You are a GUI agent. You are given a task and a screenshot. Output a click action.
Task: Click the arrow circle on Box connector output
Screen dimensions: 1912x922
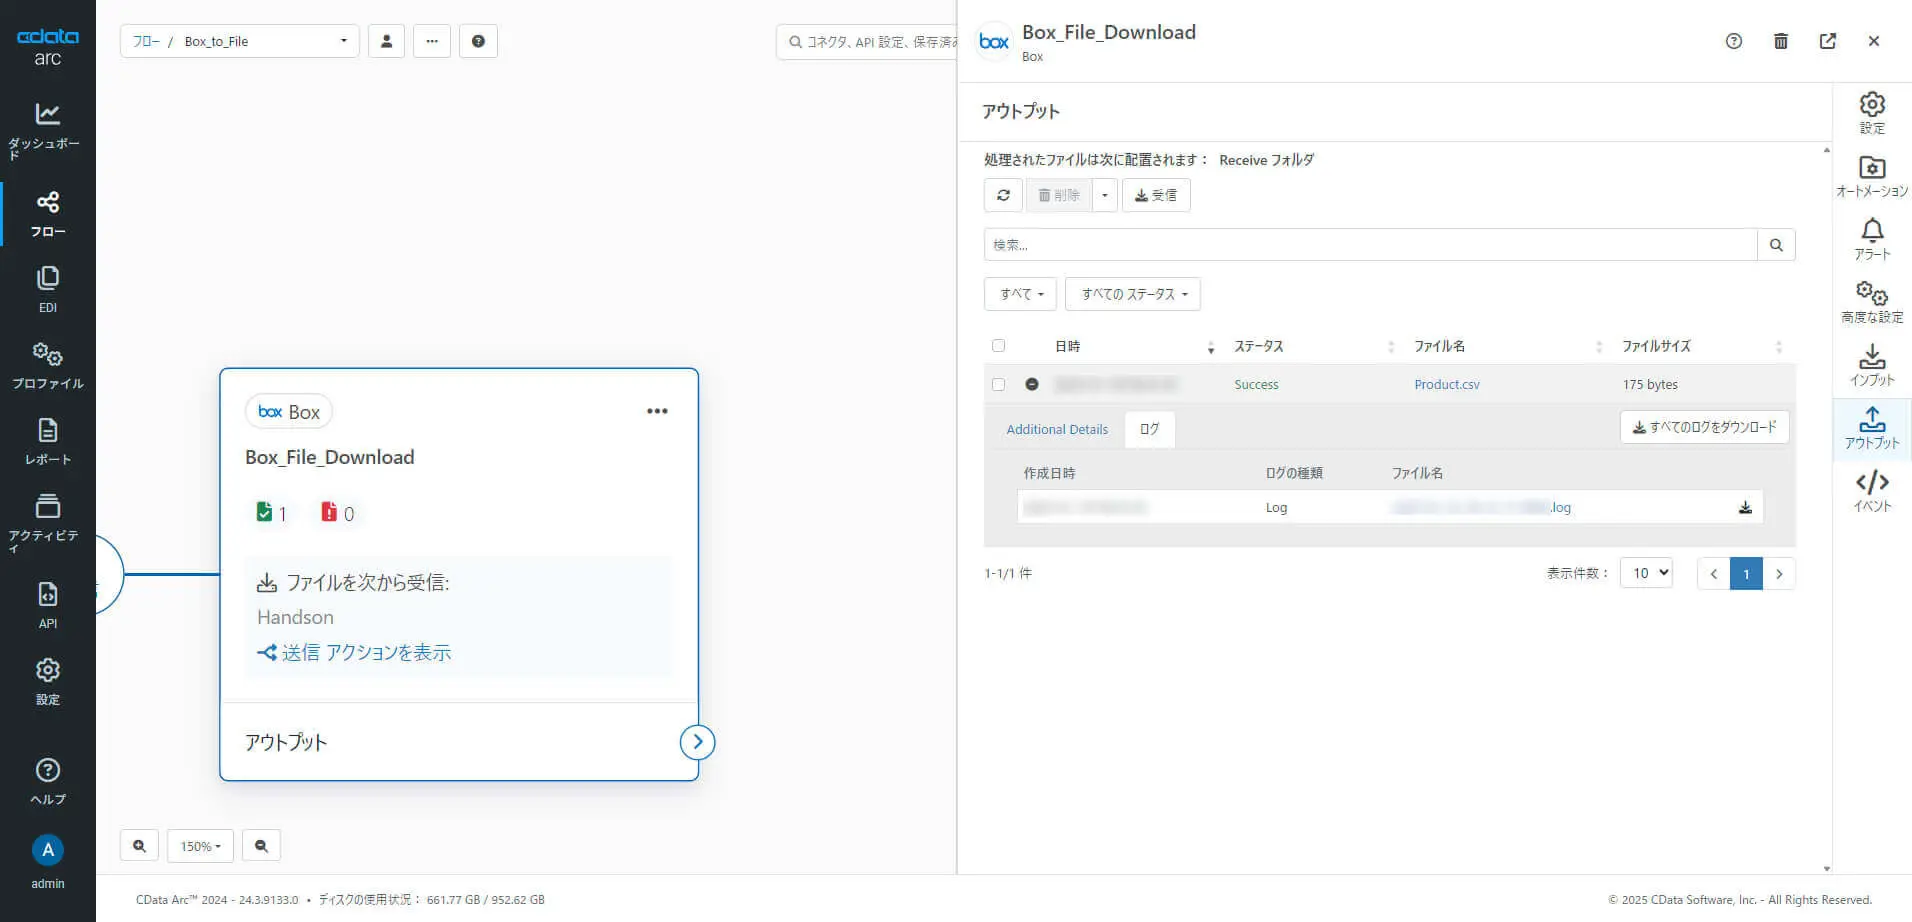tap(697, 742)
